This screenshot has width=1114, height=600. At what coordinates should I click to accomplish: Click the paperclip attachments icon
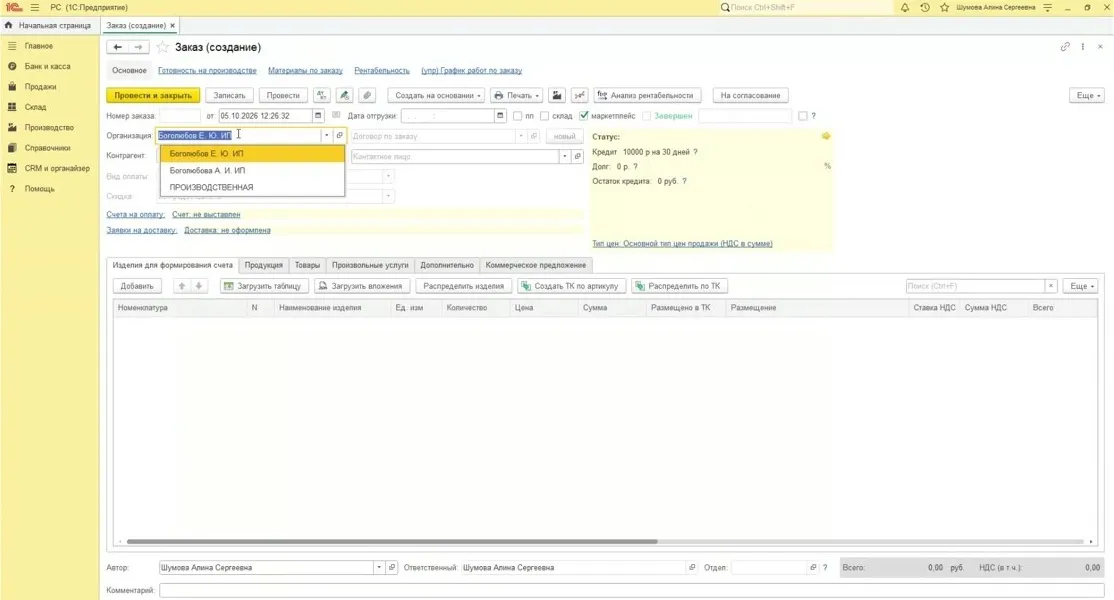(367, 95)
